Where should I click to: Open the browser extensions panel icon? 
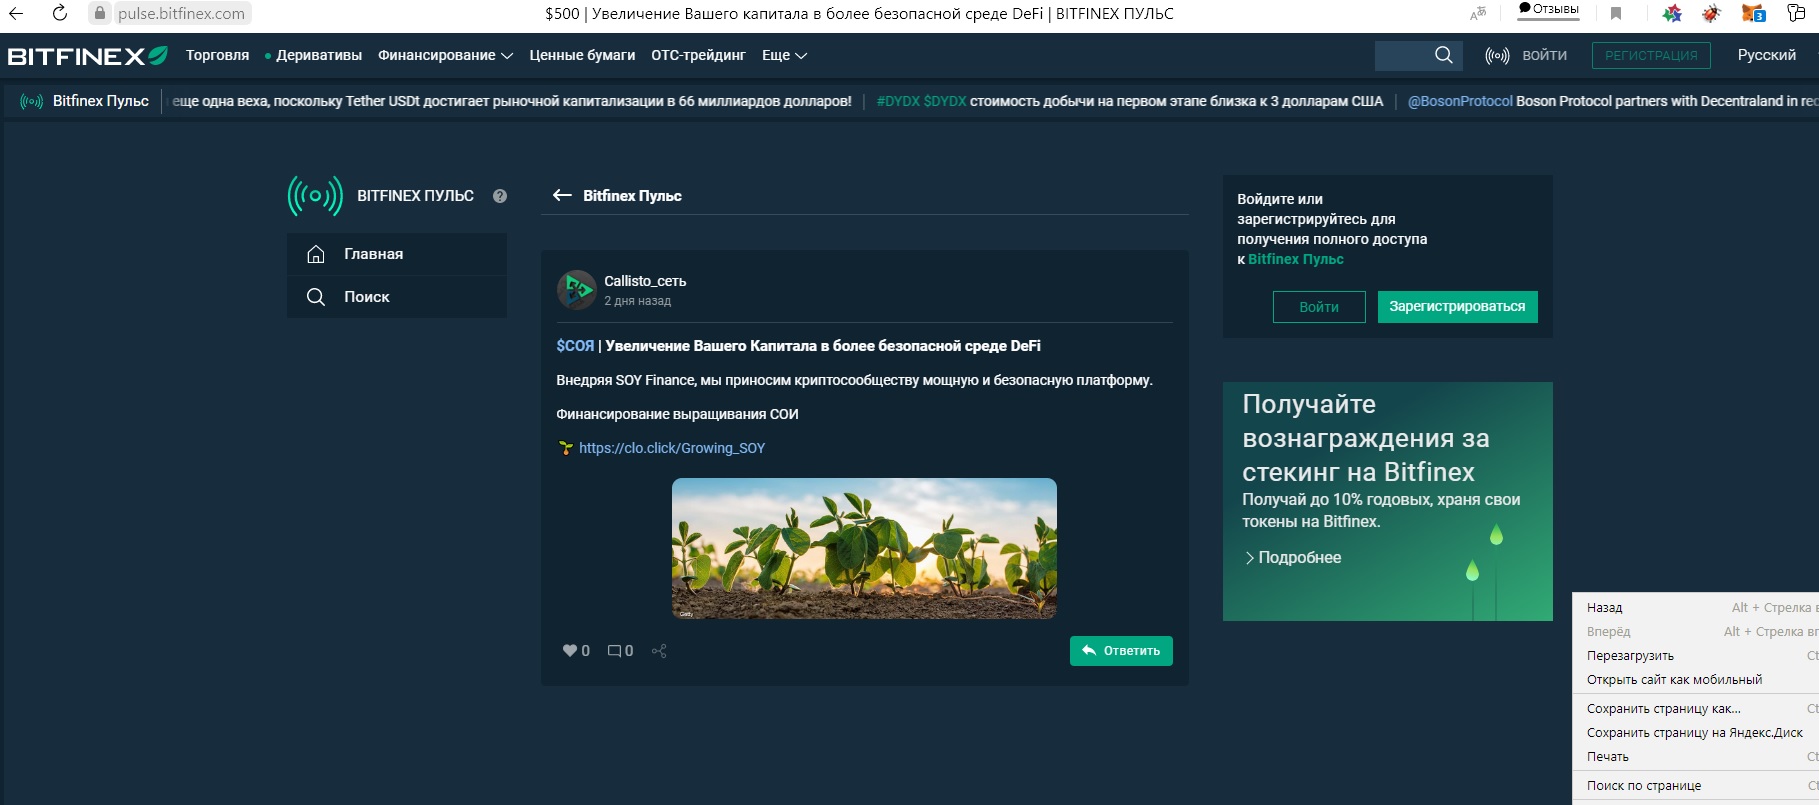point(1796,14)
